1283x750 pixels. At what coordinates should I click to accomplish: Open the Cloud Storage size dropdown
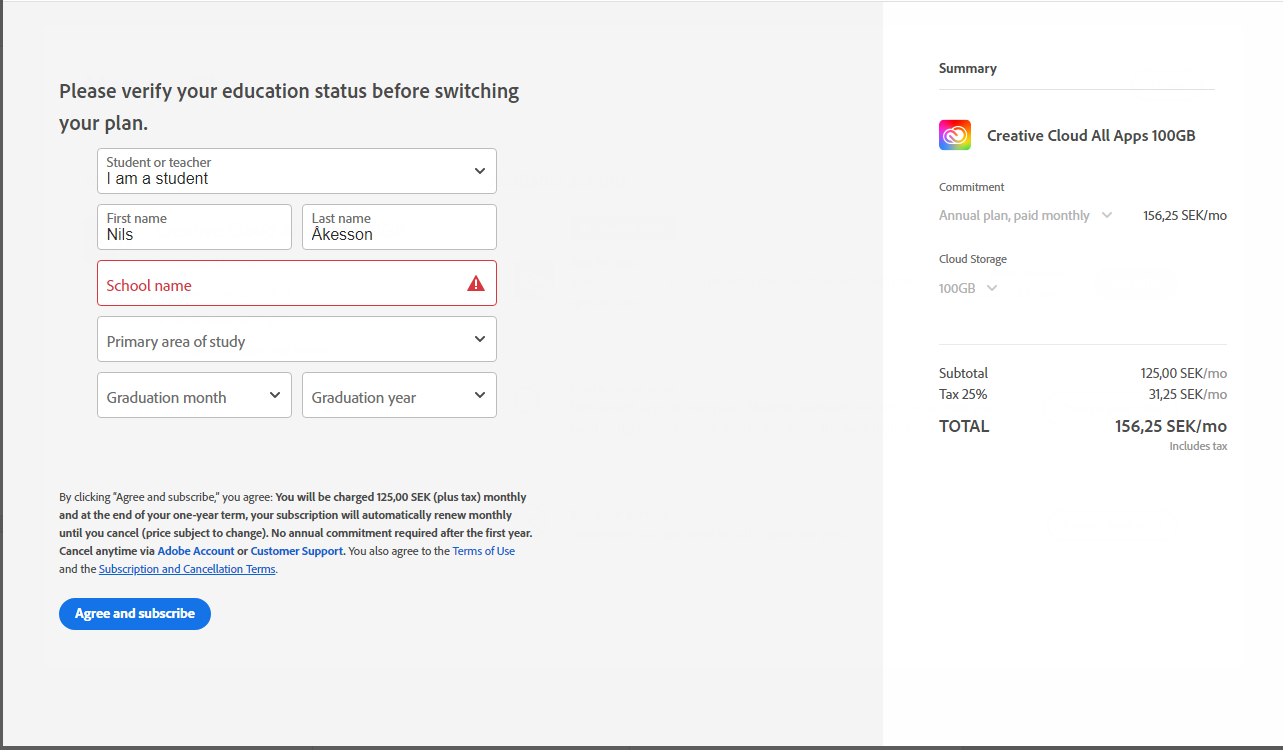click(967, 288)
